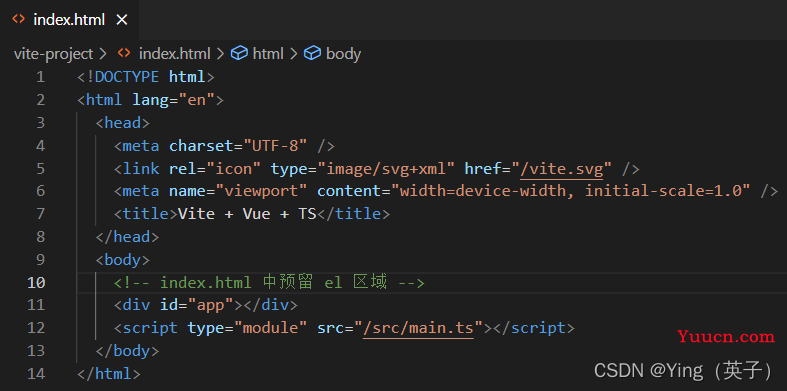Expand chevron after vite-project in breadcrumb
This screenshot has width=787, height=391.
(x=103, y=54)
